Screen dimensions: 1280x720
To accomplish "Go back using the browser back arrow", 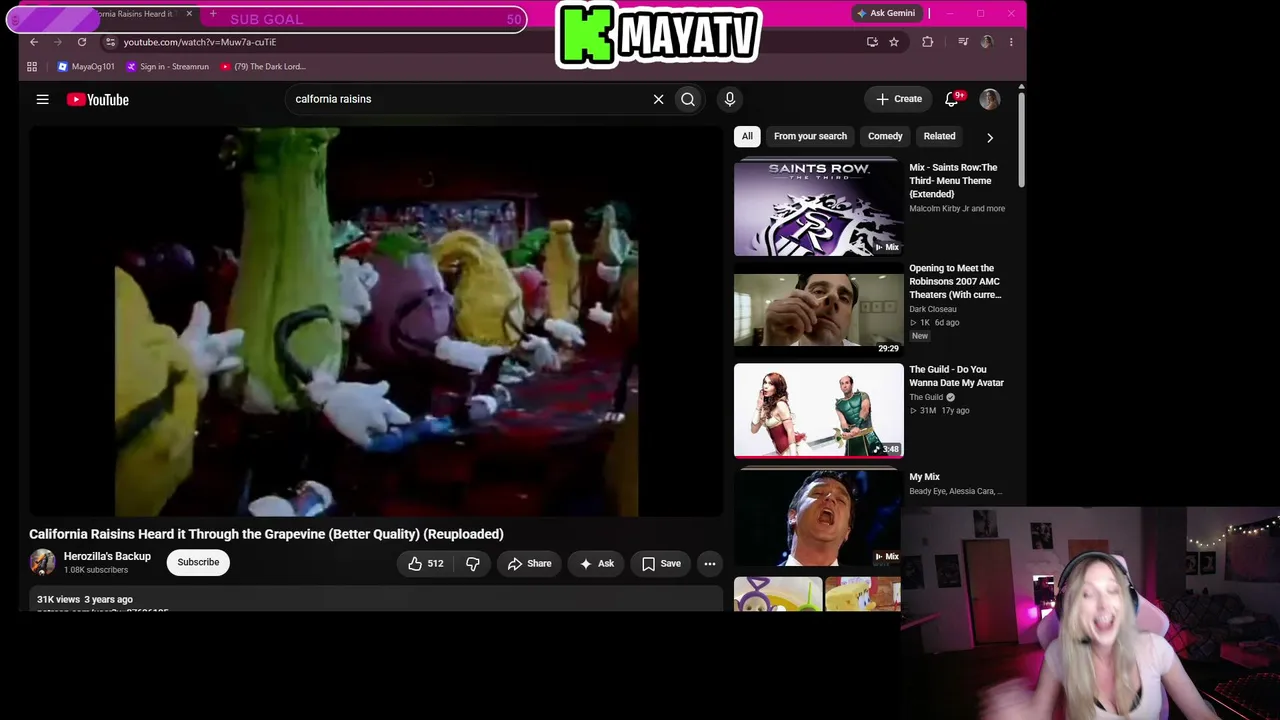I will coord(34,42).
